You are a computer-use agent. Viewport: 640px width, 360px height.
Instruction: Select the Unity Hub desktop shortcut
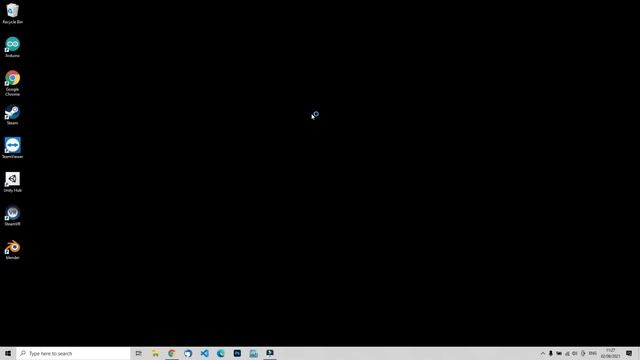point(12,182)
